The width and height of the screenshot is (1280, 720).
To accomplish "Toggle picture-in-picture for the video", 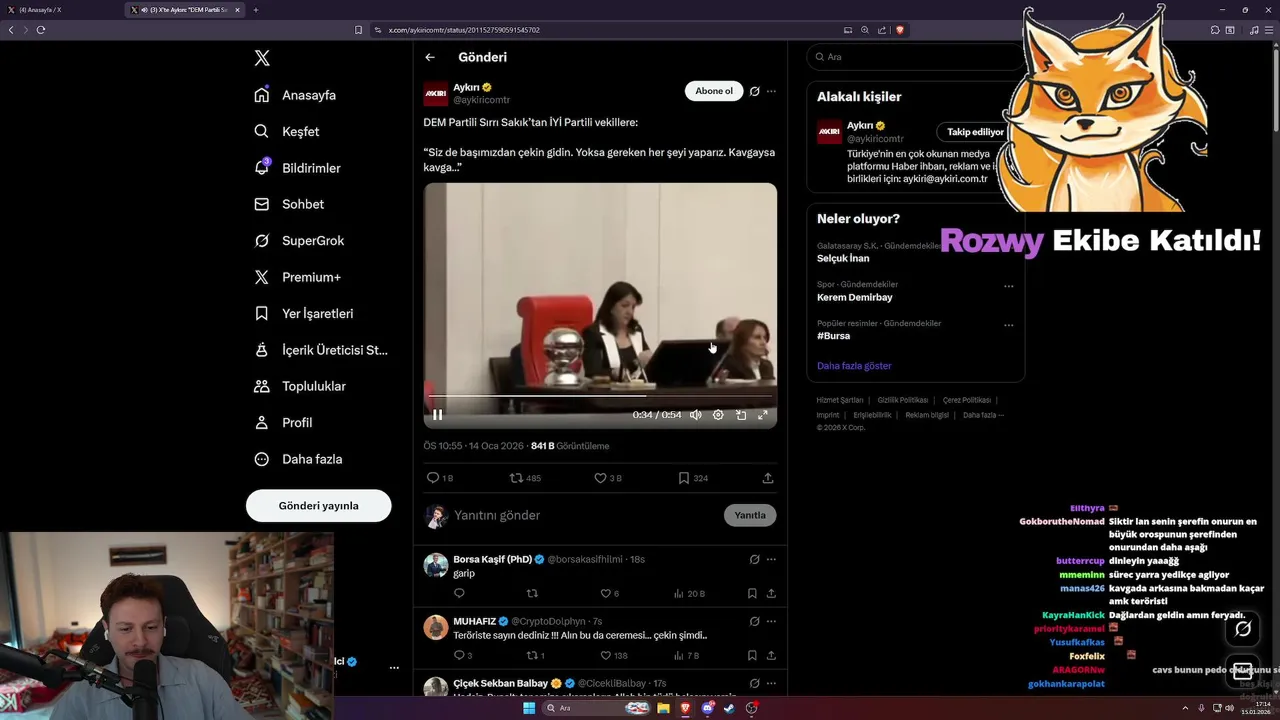I will (741, 415).
